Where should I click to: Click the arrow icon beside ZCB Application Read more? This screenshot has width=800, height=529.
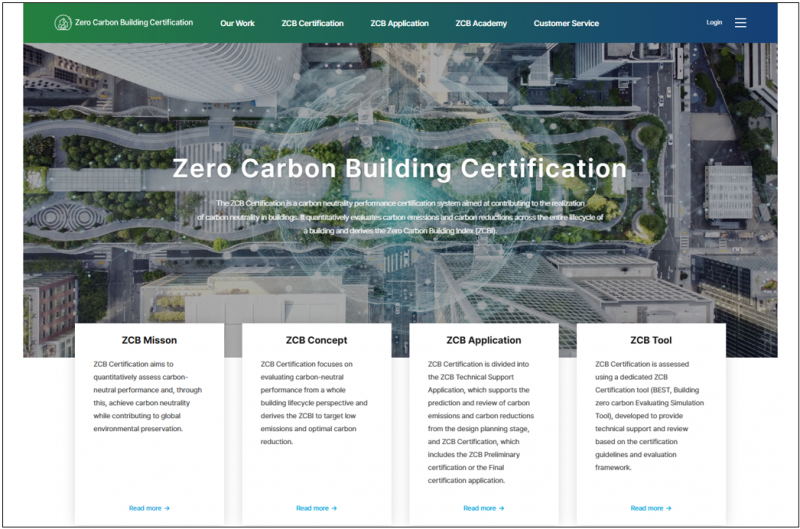tap(502, 508)
